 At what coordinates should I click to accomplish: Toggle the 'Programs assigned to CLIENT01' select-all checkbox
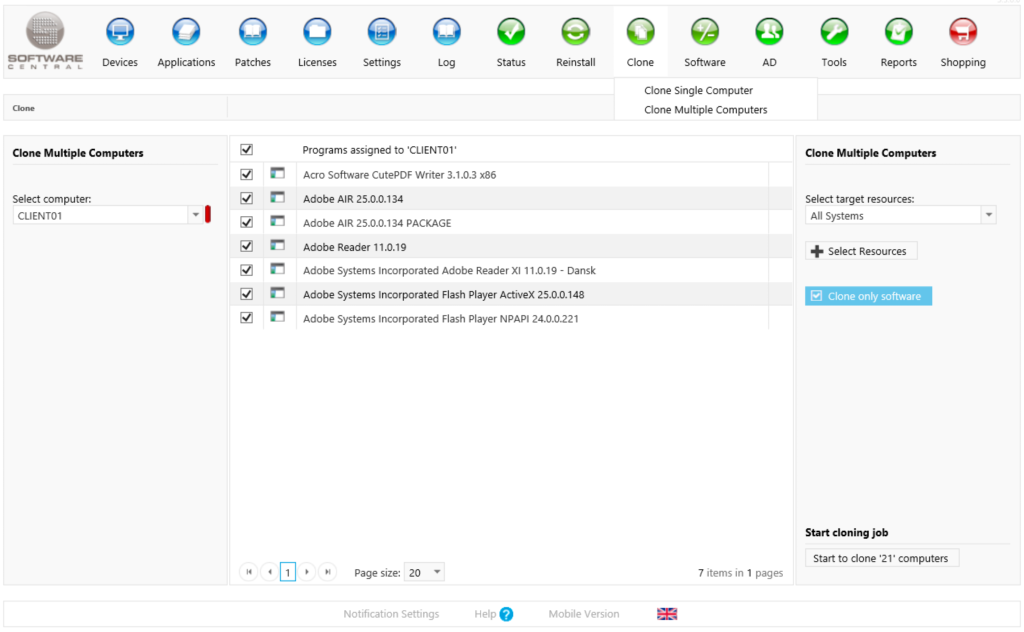pos(246,150)
